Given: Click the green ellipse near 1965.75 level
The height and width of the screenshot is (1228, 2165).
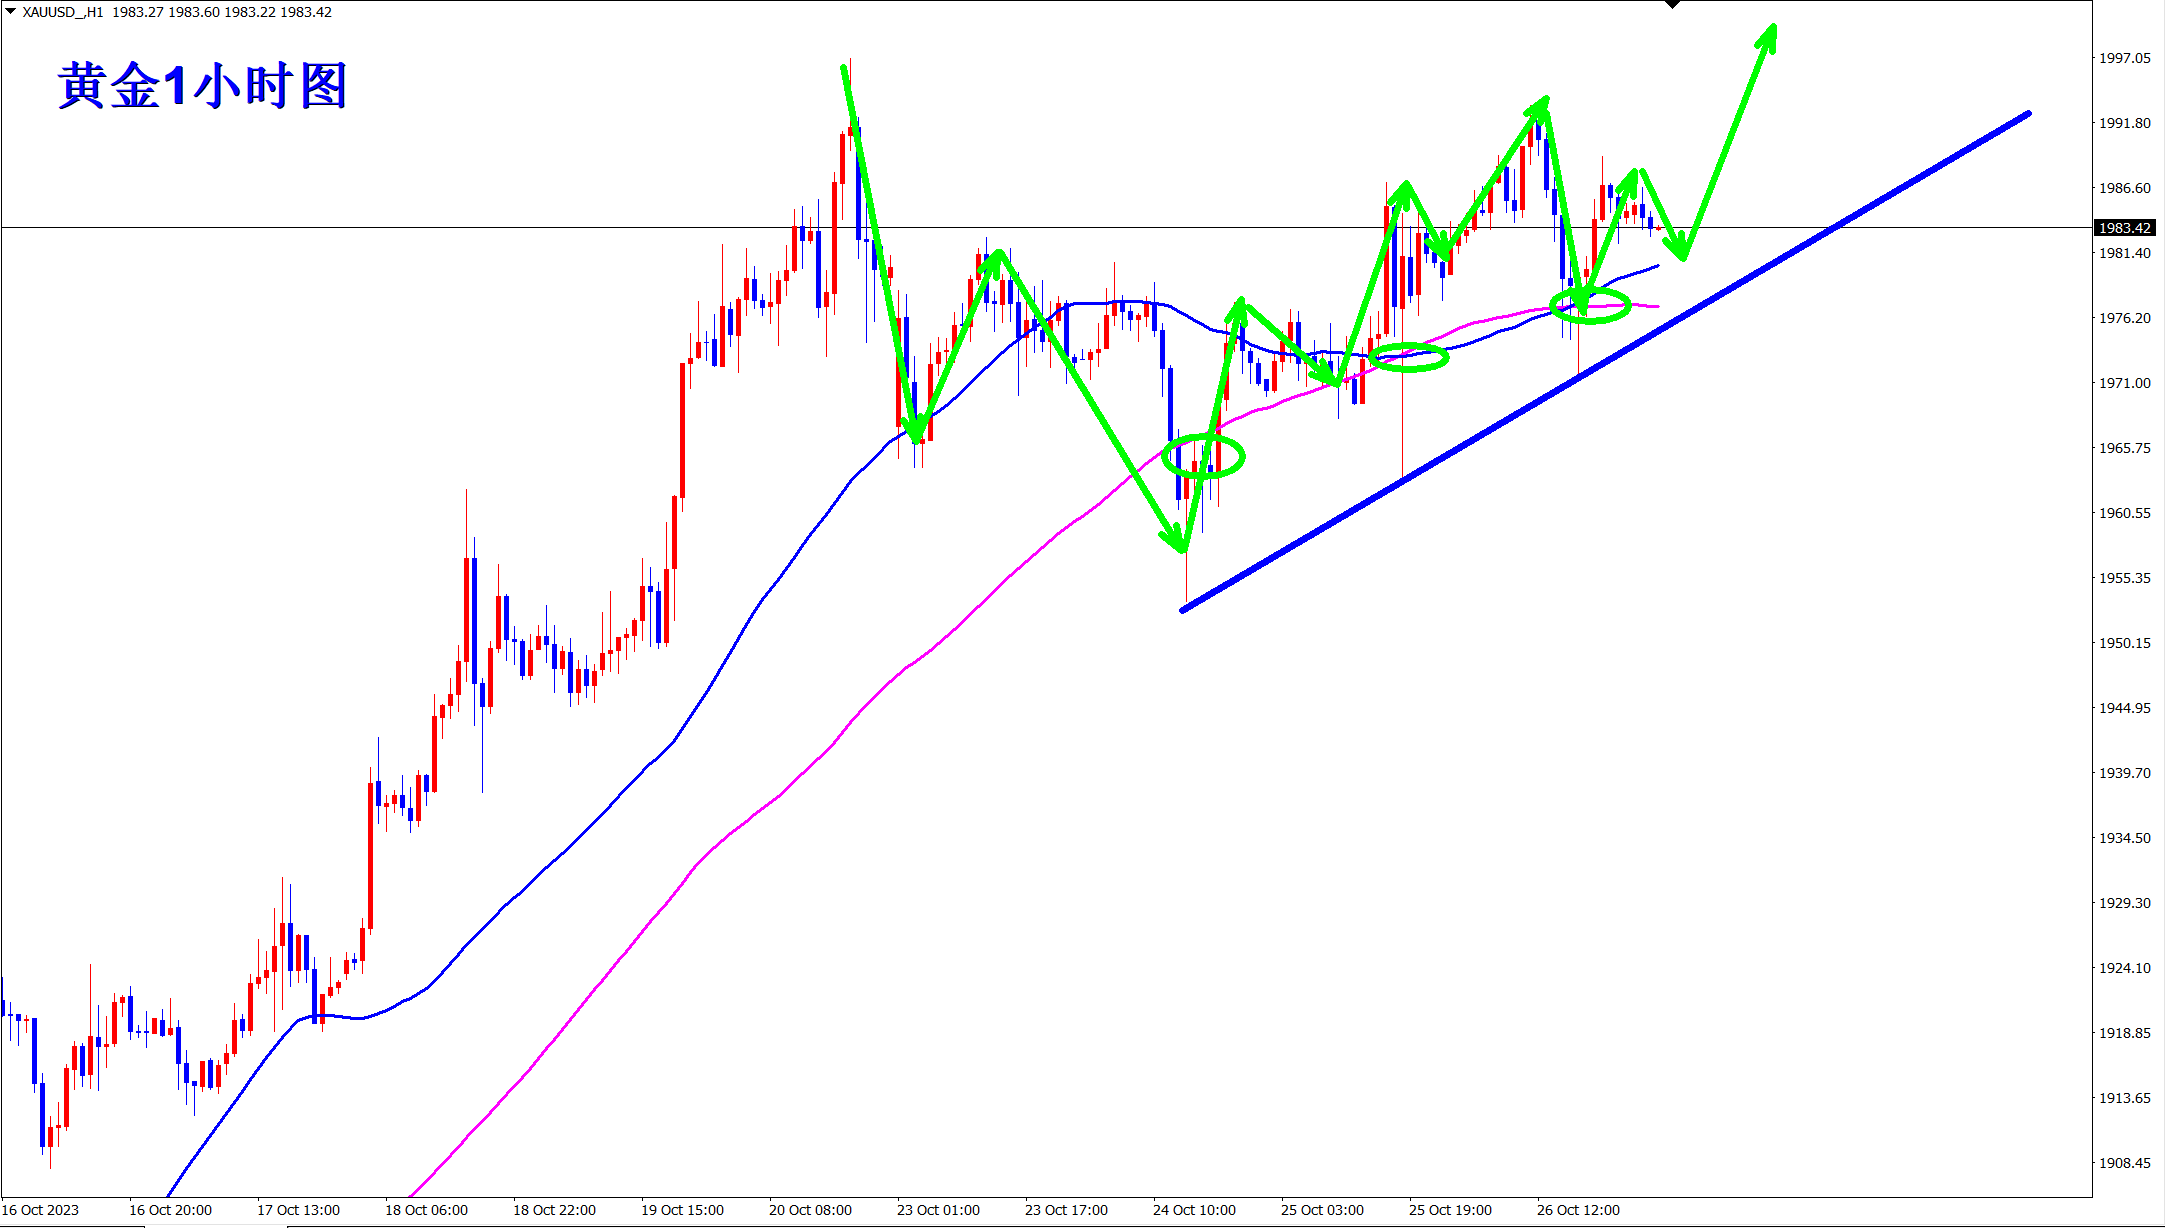Looking at the screenshot, I should 1203,457.
